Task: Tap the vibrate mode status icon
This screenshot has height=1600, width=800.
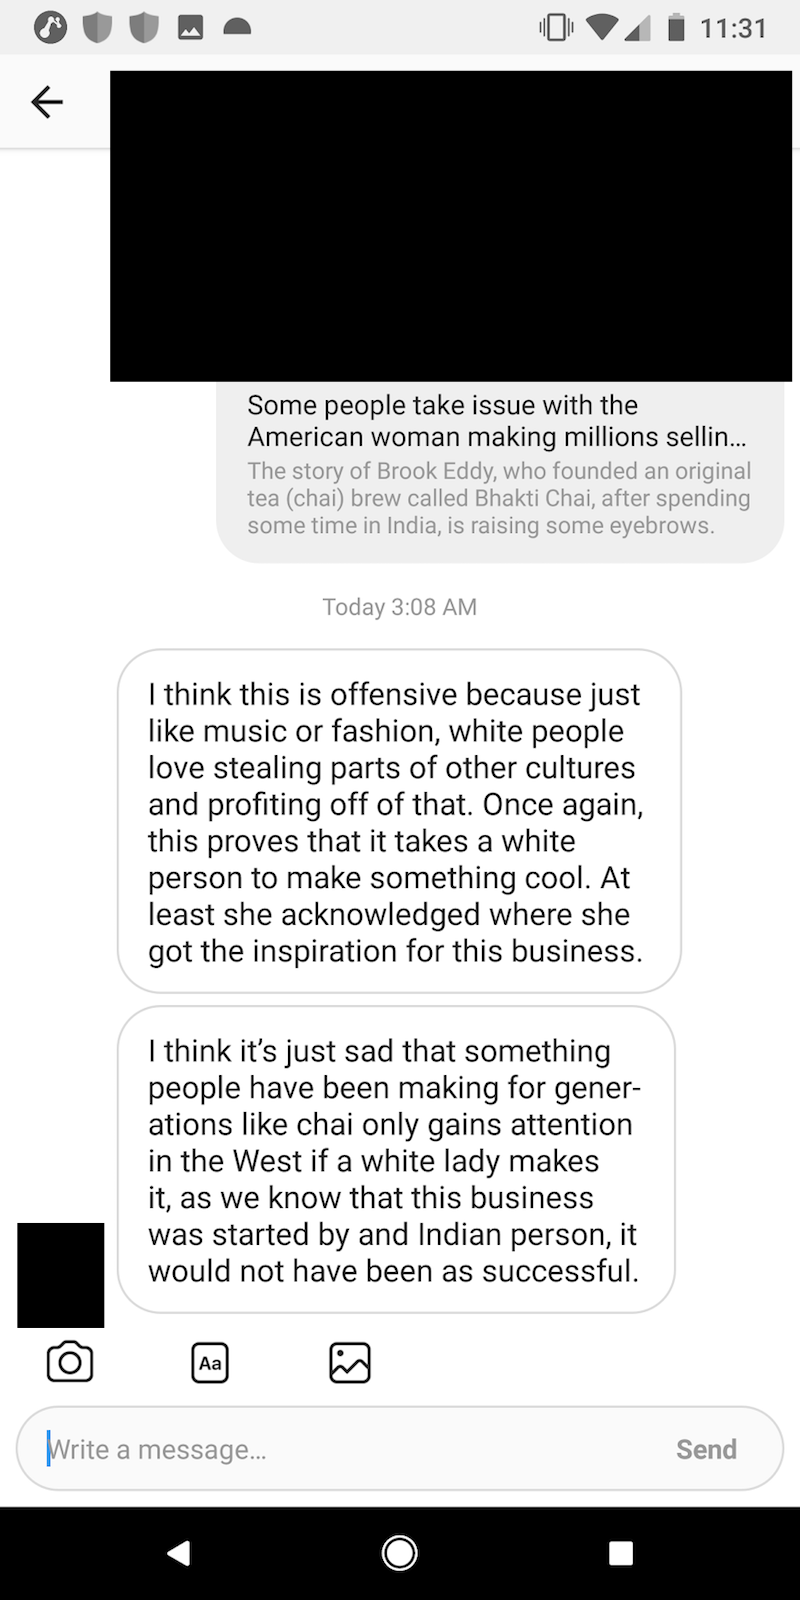Action: tap(556, 28)
